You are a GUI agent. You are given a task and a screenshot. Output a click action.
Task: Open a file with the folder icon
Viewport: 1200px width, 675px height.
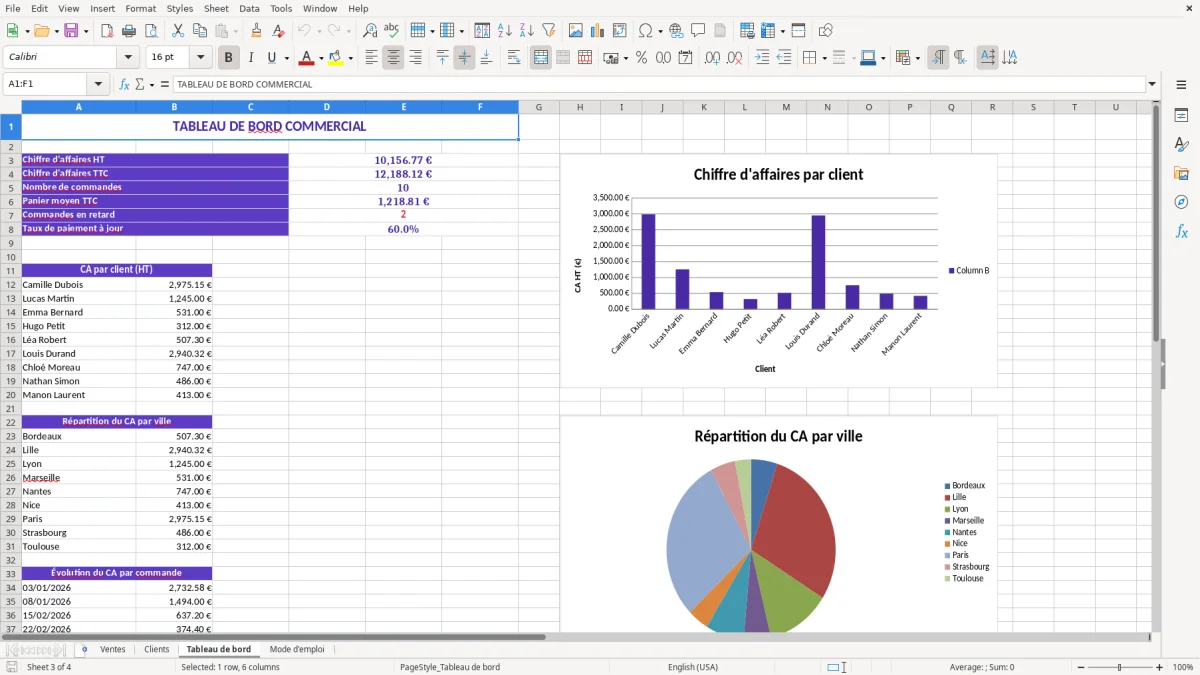[41, 31]
